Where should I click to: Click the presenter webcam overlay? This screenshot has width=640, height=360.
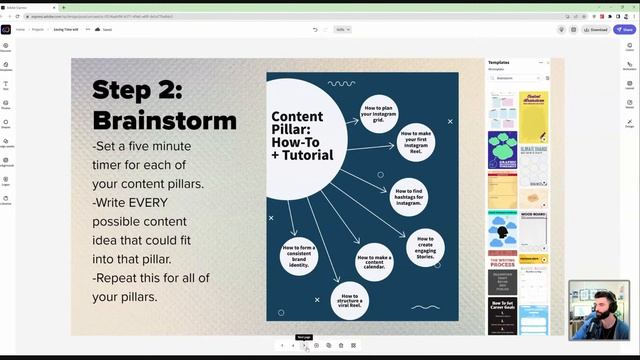click(599, 310)
